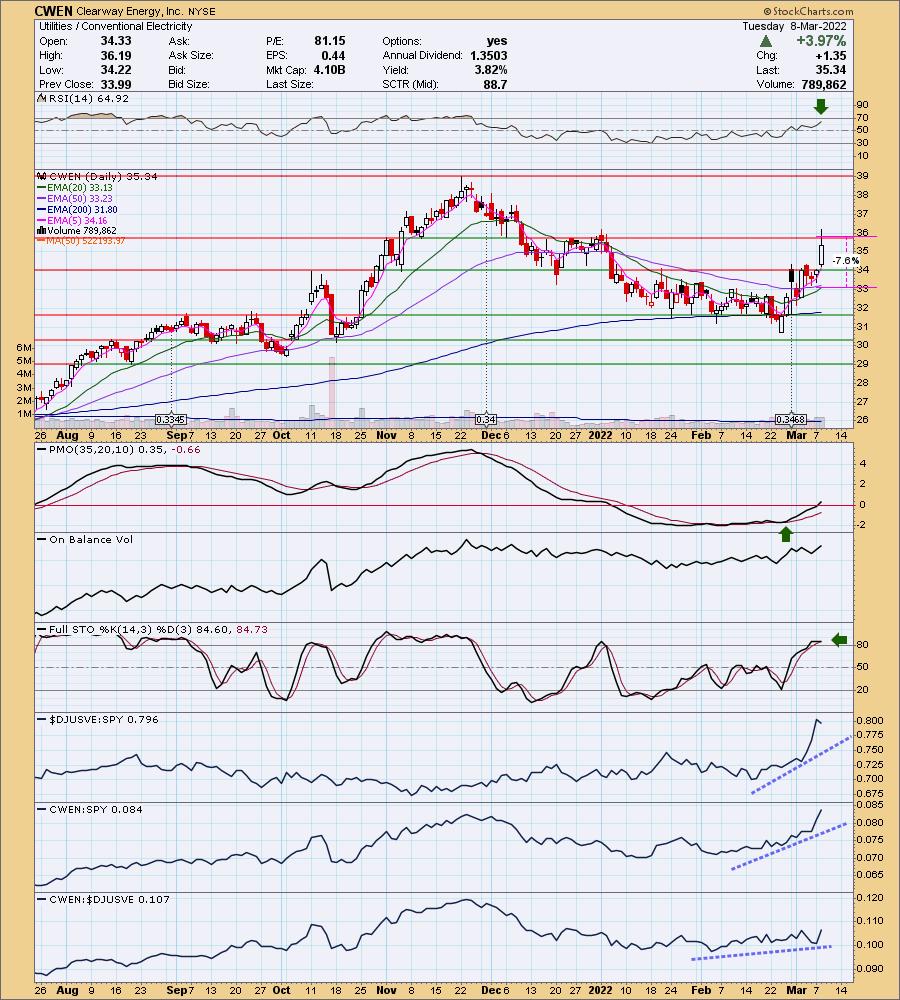Click the Options value yes

pyautogui.click(x=497, y=41)
